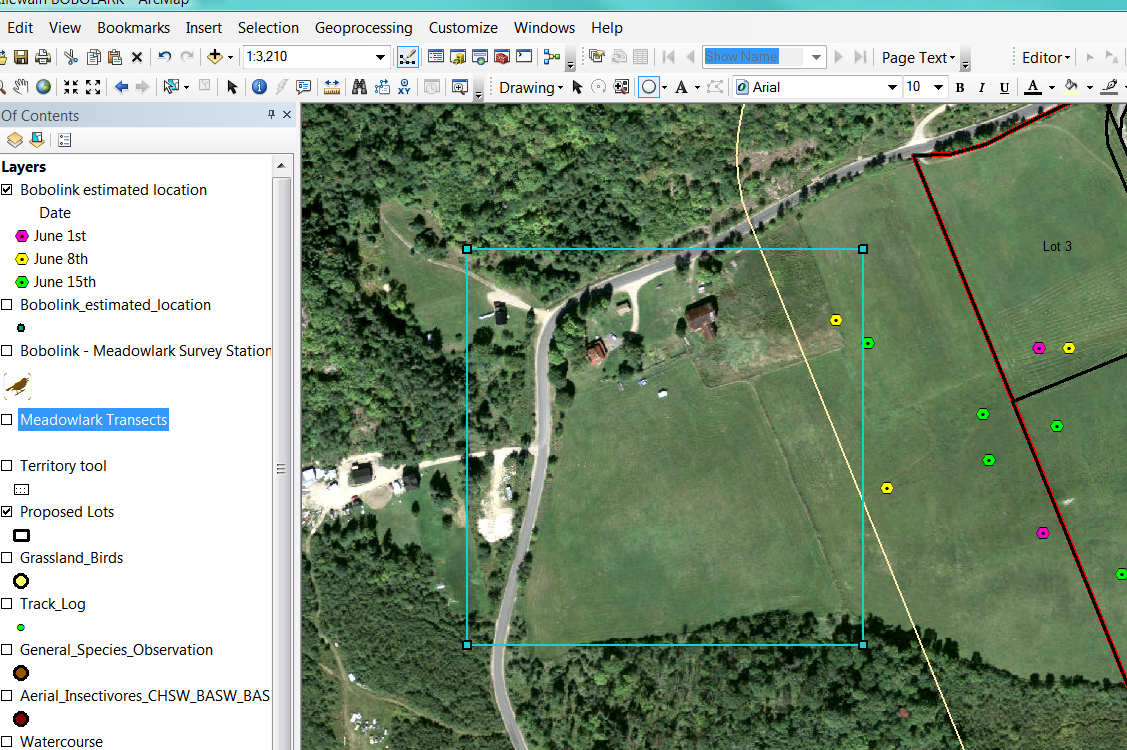Open the Show Name dropdown
The width and height of the screenshot is (1127, 750).
[x=816, y=57]
